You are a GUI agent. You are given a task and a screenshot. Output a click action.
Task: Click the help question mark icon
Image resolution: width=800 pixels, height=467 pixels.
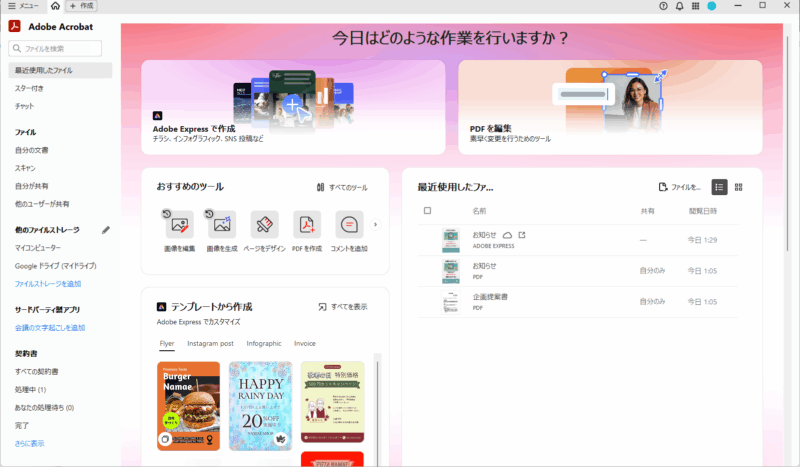(x=663, y=6)
